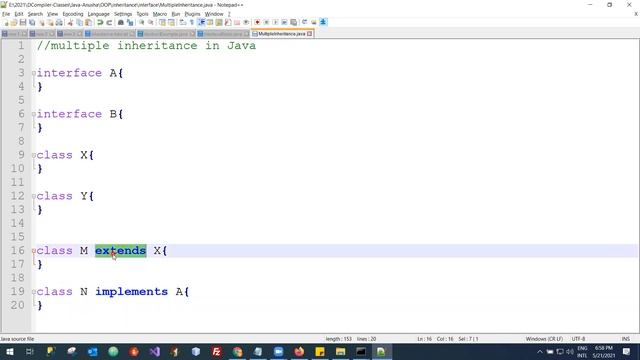
Task: Click line number 15 in the margin
Action: coord(18,237)
